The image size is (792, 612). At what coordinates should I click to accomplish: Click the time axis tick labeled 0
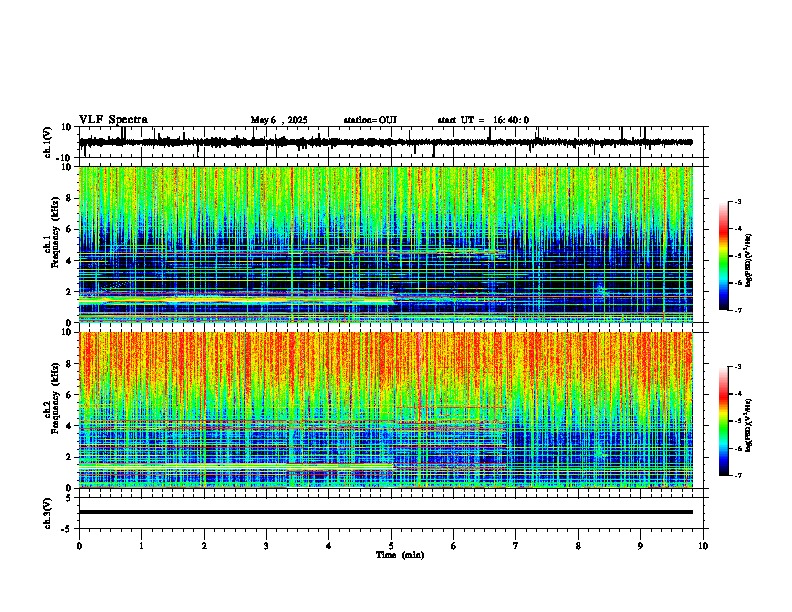[79, 546]
